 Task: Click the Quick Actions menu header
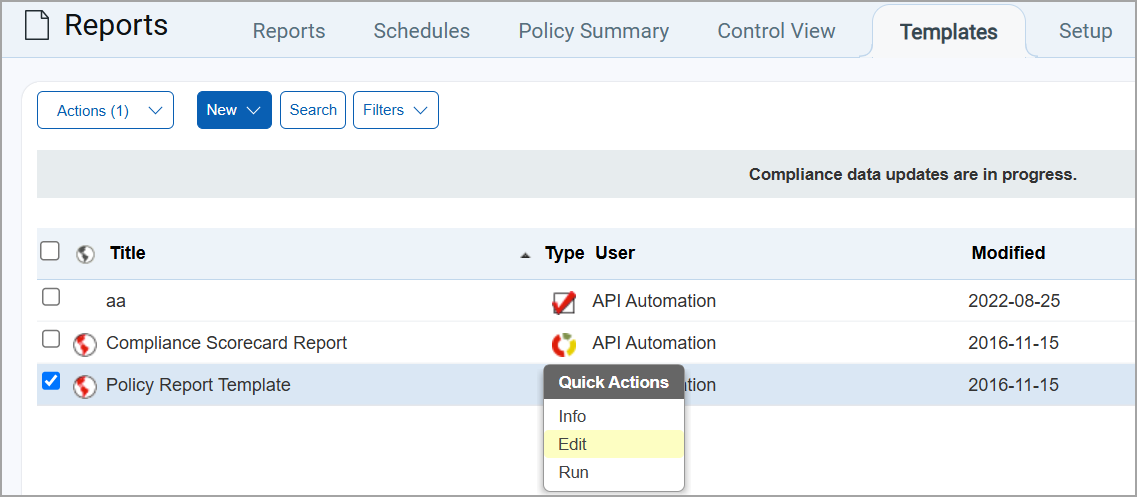click(613, 382)
